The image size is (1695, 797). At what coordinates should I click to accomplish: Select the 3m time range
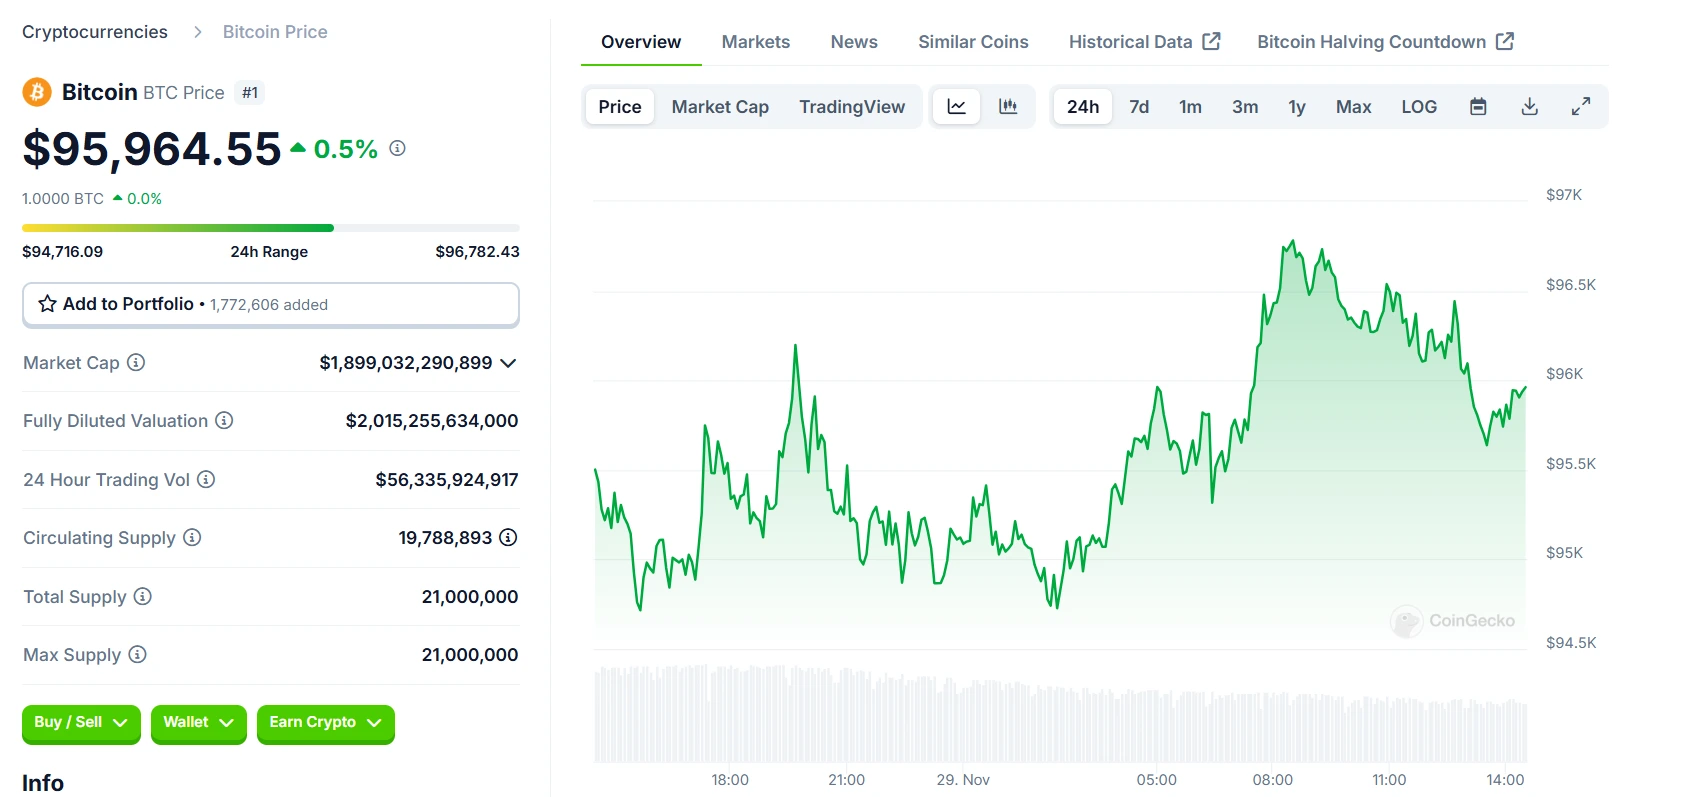pyautogui.click(x=1245, y=106)
